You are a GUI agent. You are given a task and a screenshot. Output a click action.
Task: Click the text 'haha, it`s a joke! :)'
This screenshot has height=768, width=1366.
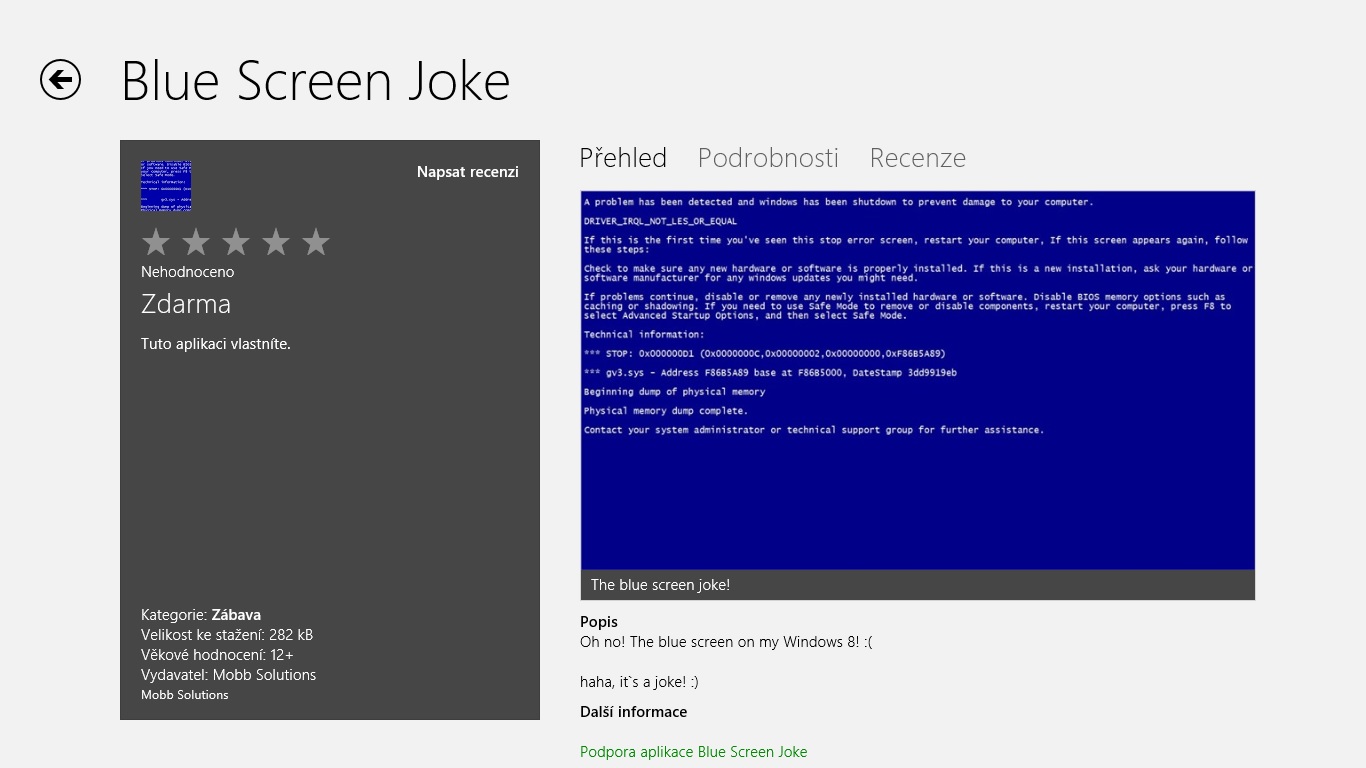point(639,682)
